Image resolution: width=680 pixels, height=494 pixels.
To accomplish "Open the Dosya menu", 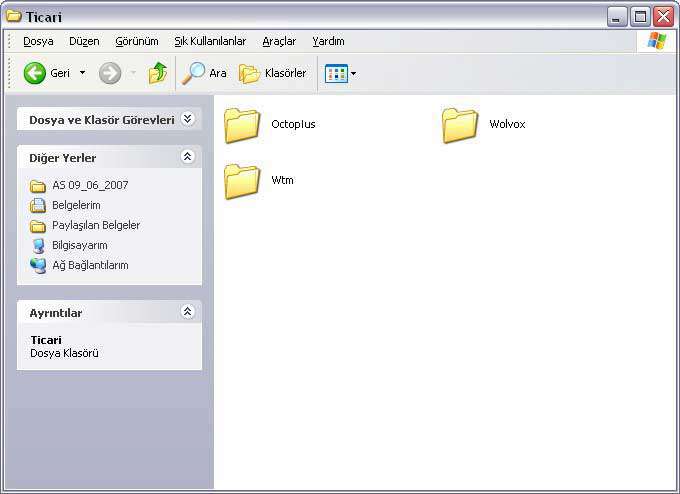I will tap(38, 41).
